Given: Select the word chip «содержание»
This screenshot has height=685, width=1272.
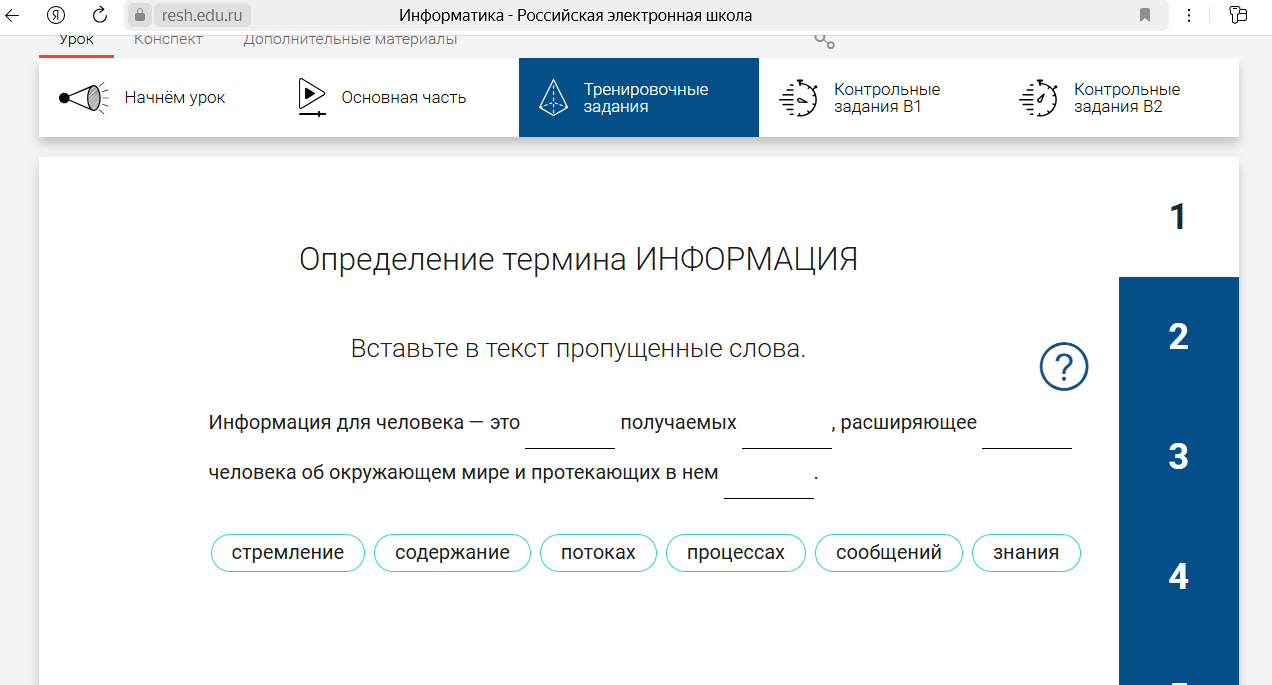Looking at the screenshot, I should 452,553.
